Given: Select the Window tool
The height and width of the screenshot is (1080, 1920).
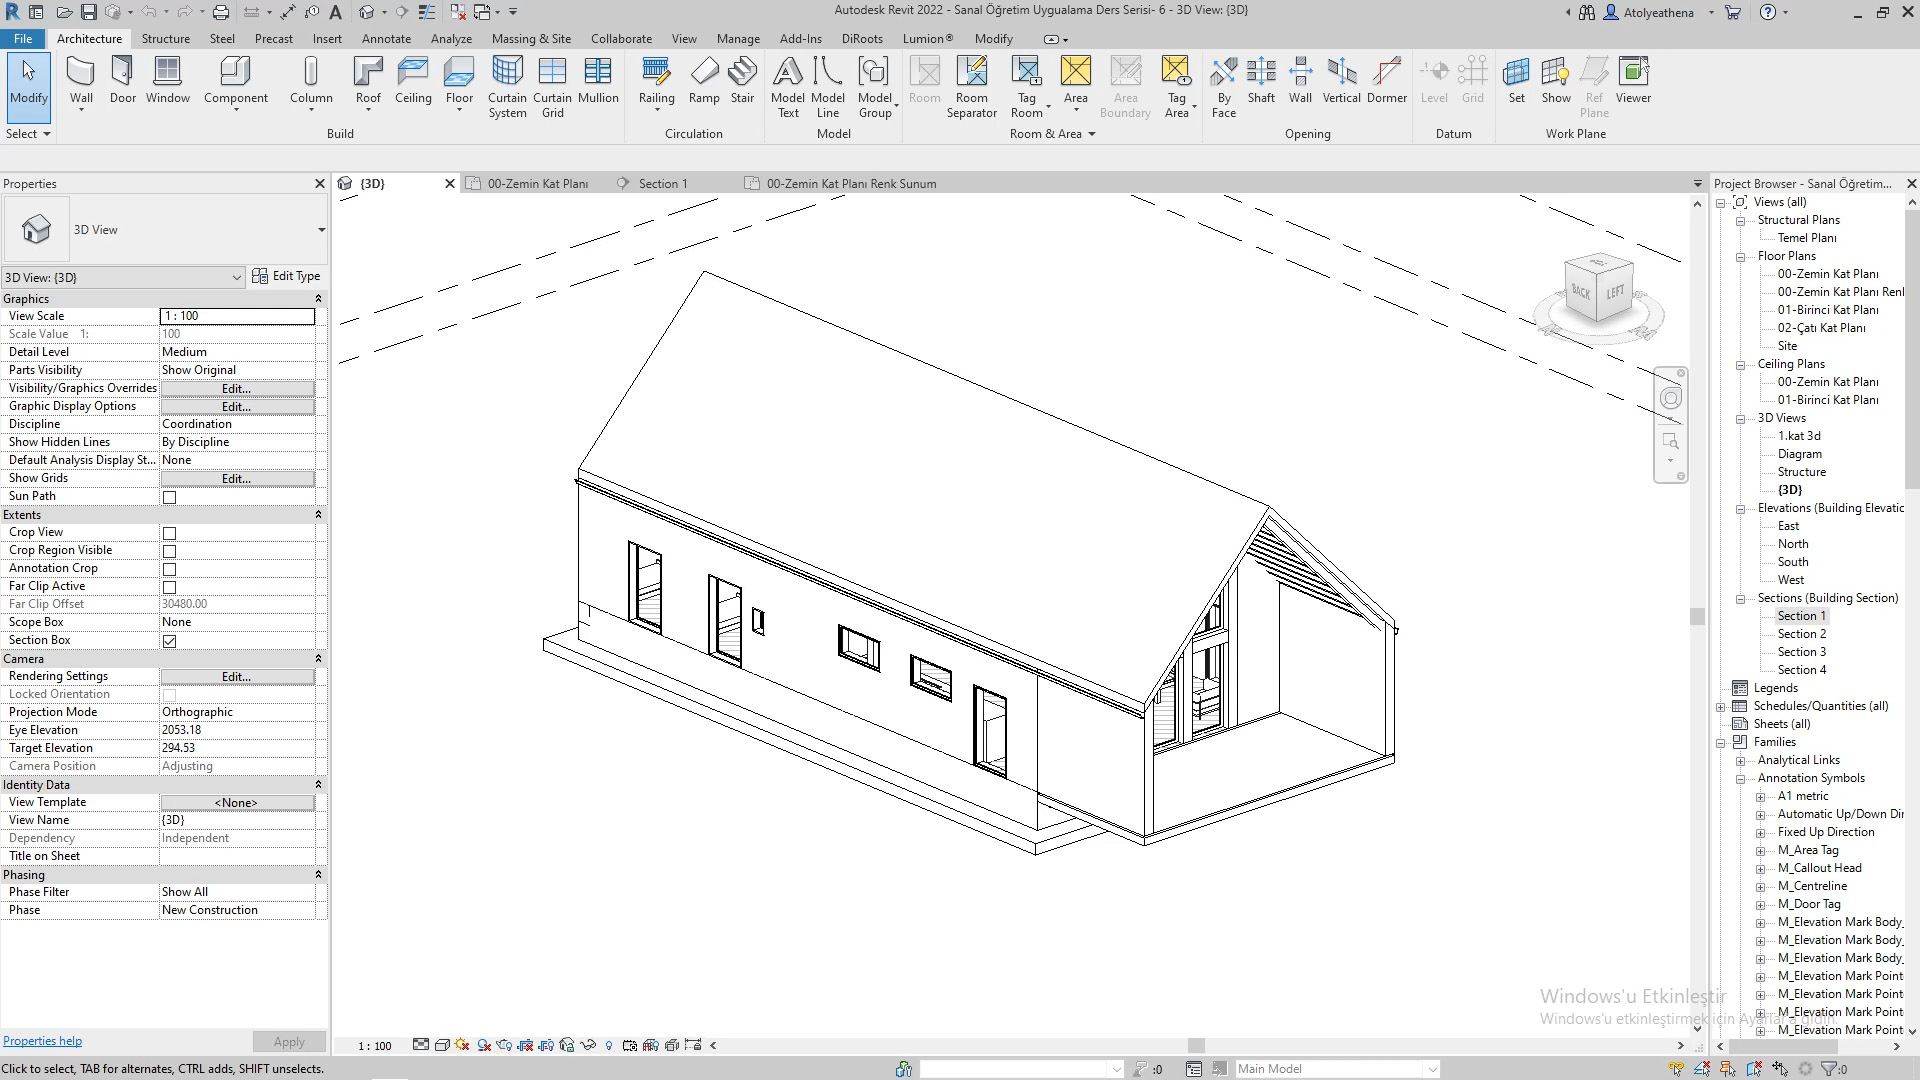Looking at the screenshot, I should 167,80.
